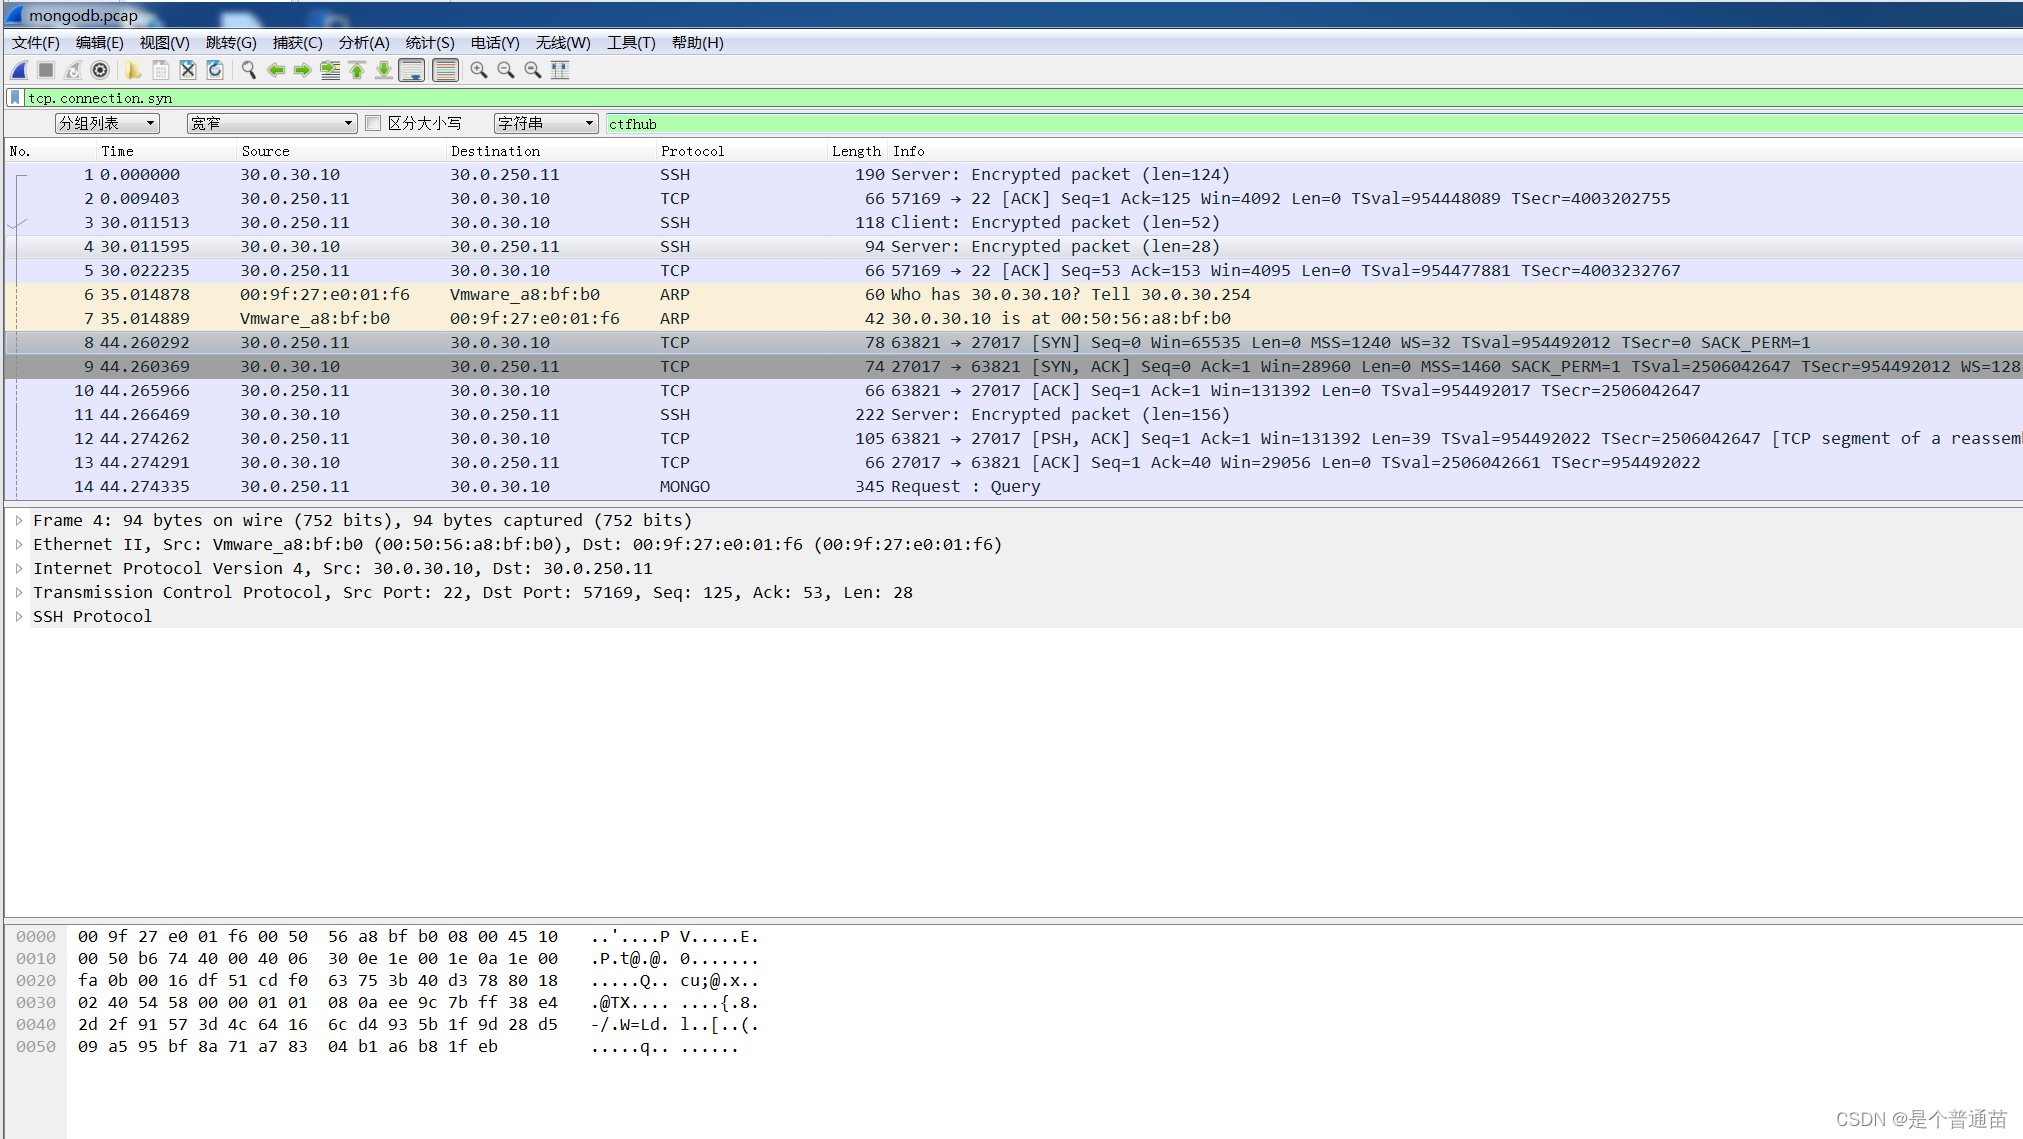The height and width of the screenshot is (1139, 2023).
Task: Toggle packet list colorization button
Action: [446, 70]
